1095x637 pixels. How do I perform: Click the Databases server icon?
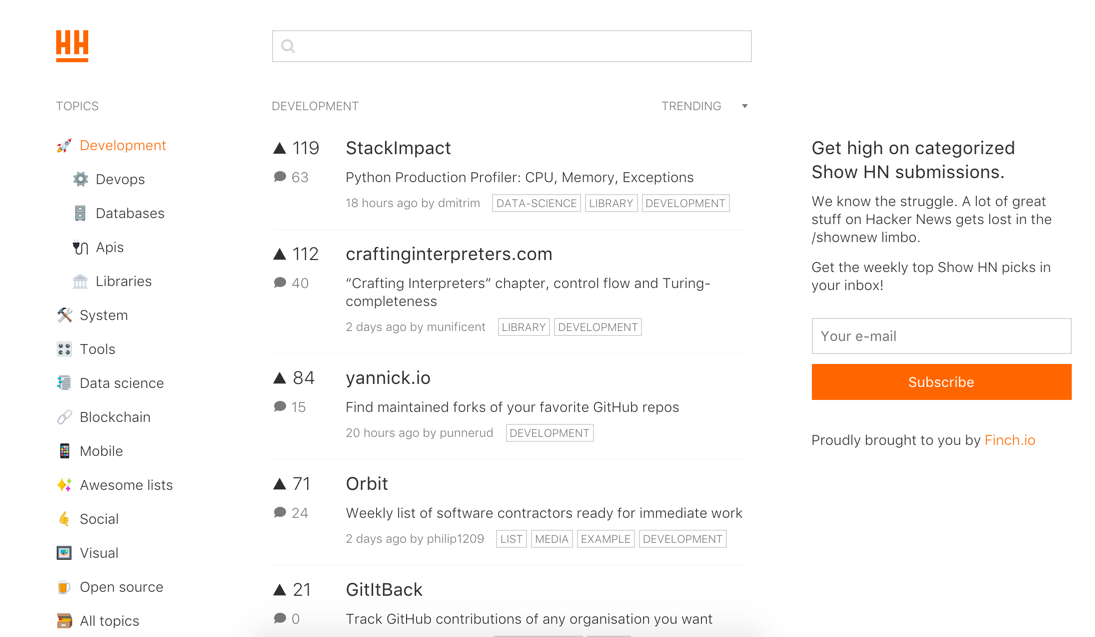tap(80, 214)
